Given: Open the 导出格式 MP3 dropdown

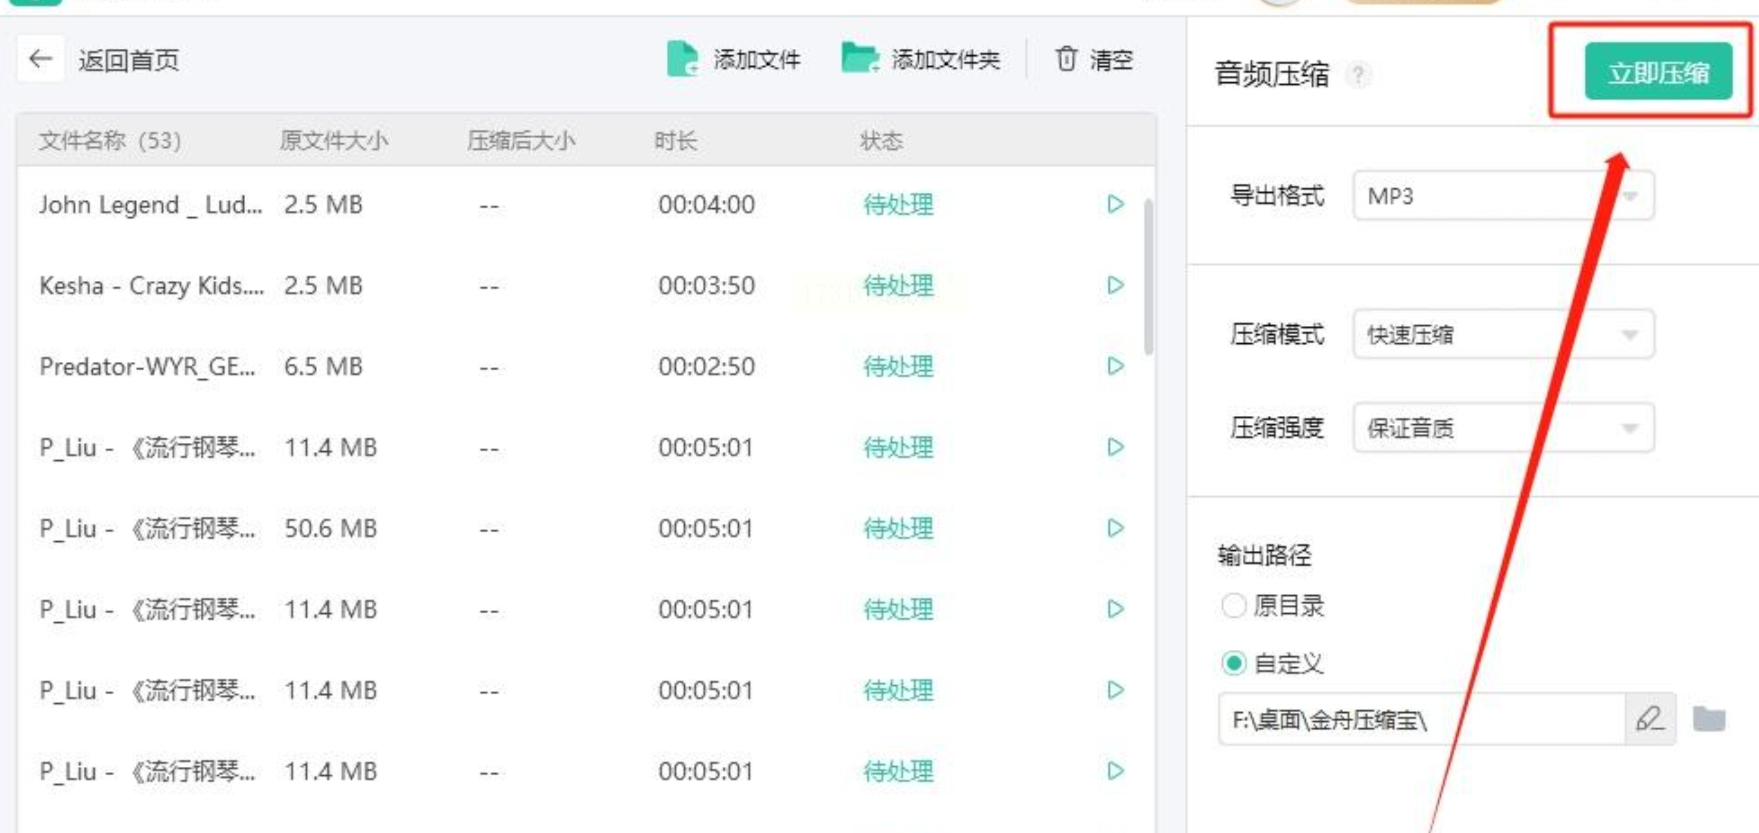Looking at the screenshot, I should (1503, 196).
